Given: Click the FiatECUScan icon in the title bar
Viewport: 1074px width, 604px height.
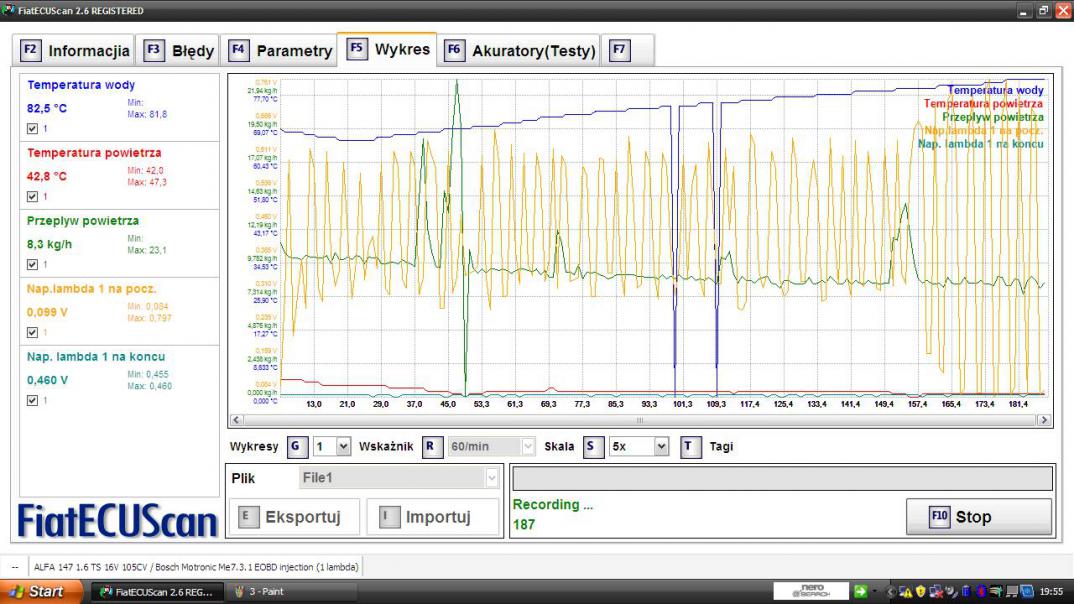Looking at the screenshot, I should point(8,10).
